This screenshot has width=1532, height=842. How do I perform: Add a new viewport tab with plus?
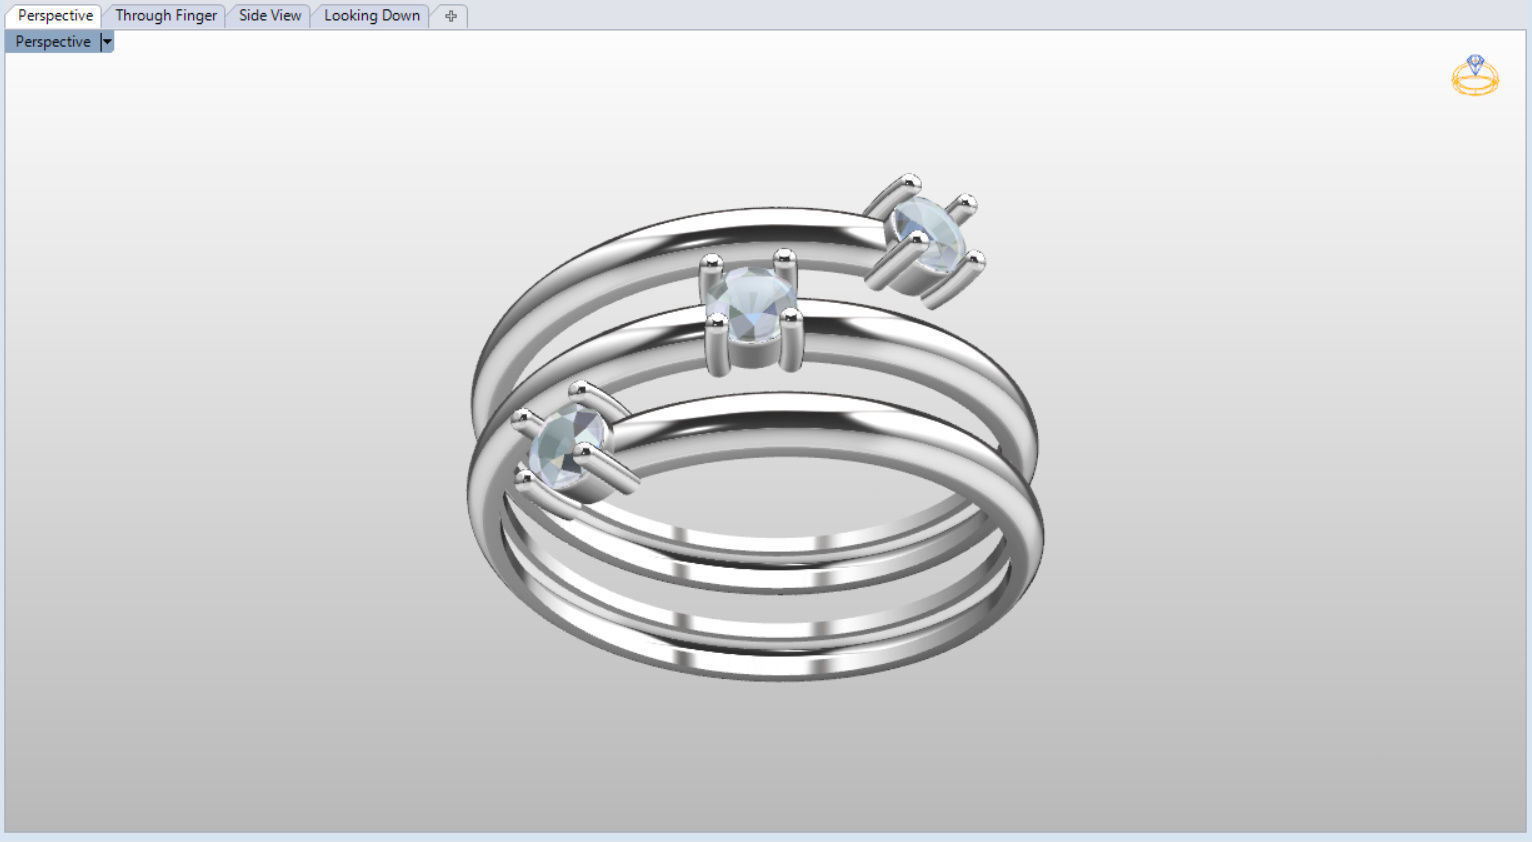click(x=450, y=16)
